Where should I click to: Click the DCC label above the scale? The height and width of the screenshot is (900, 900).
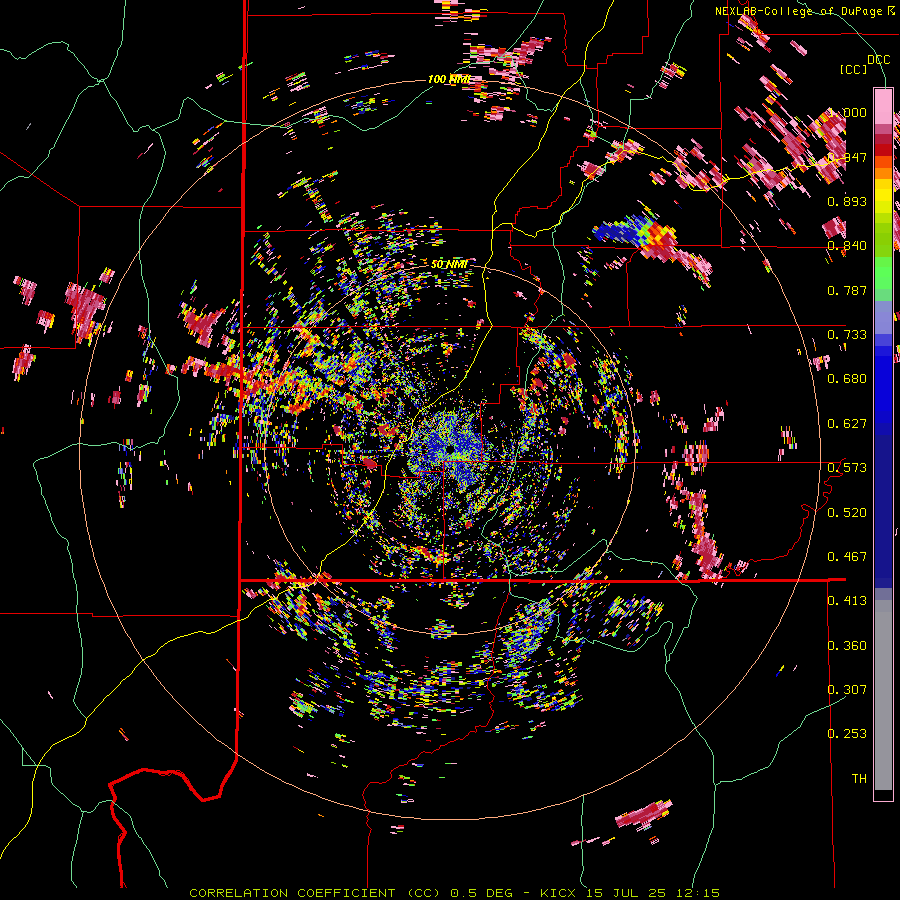coord(878,60)
